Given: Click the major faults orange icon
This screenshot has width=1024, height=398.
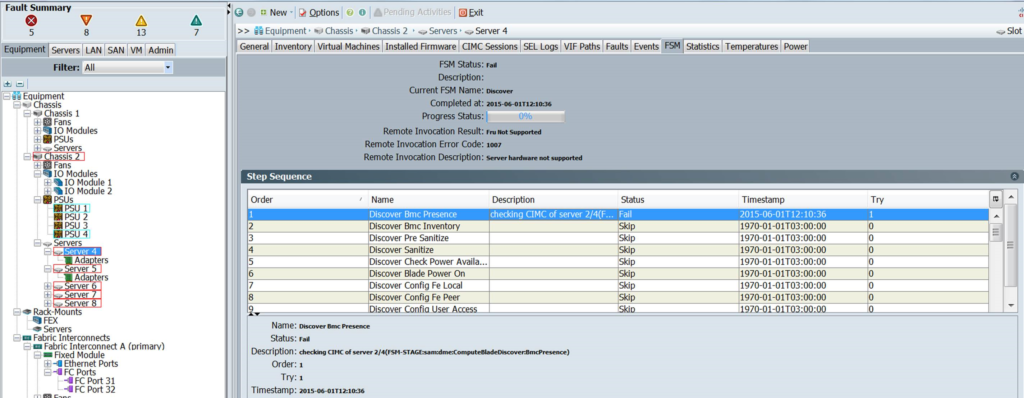Looking at the screenshot, I should point(86,20).
